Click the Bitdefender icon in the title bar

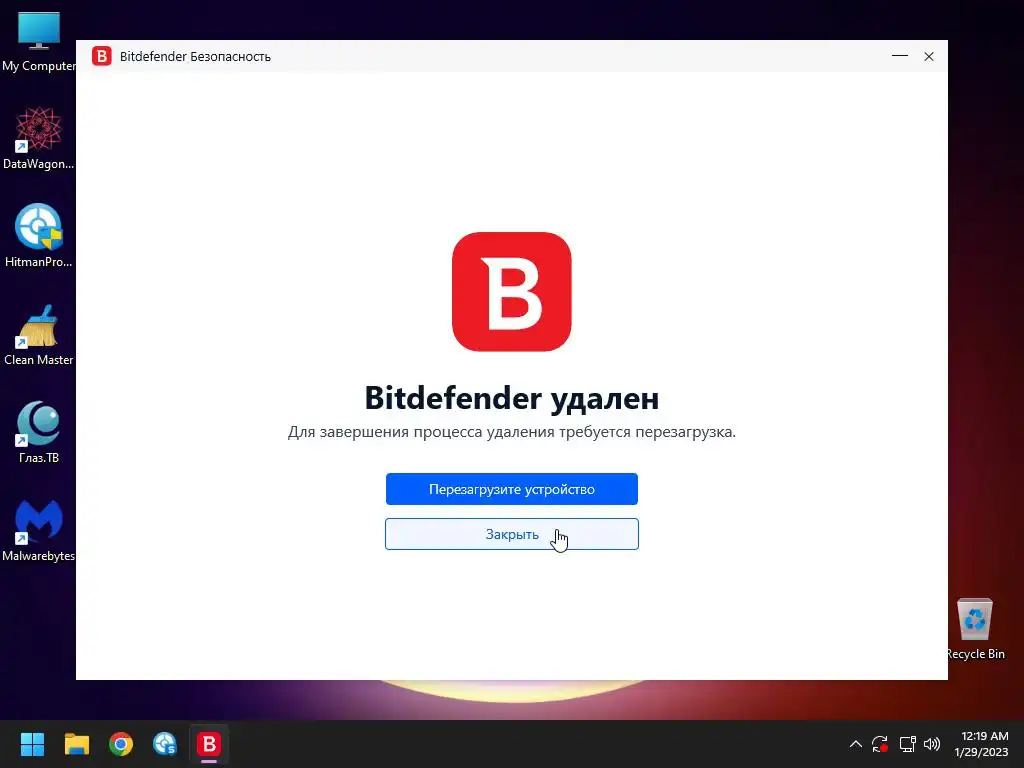pyautogui.click(x=102, y=56)
